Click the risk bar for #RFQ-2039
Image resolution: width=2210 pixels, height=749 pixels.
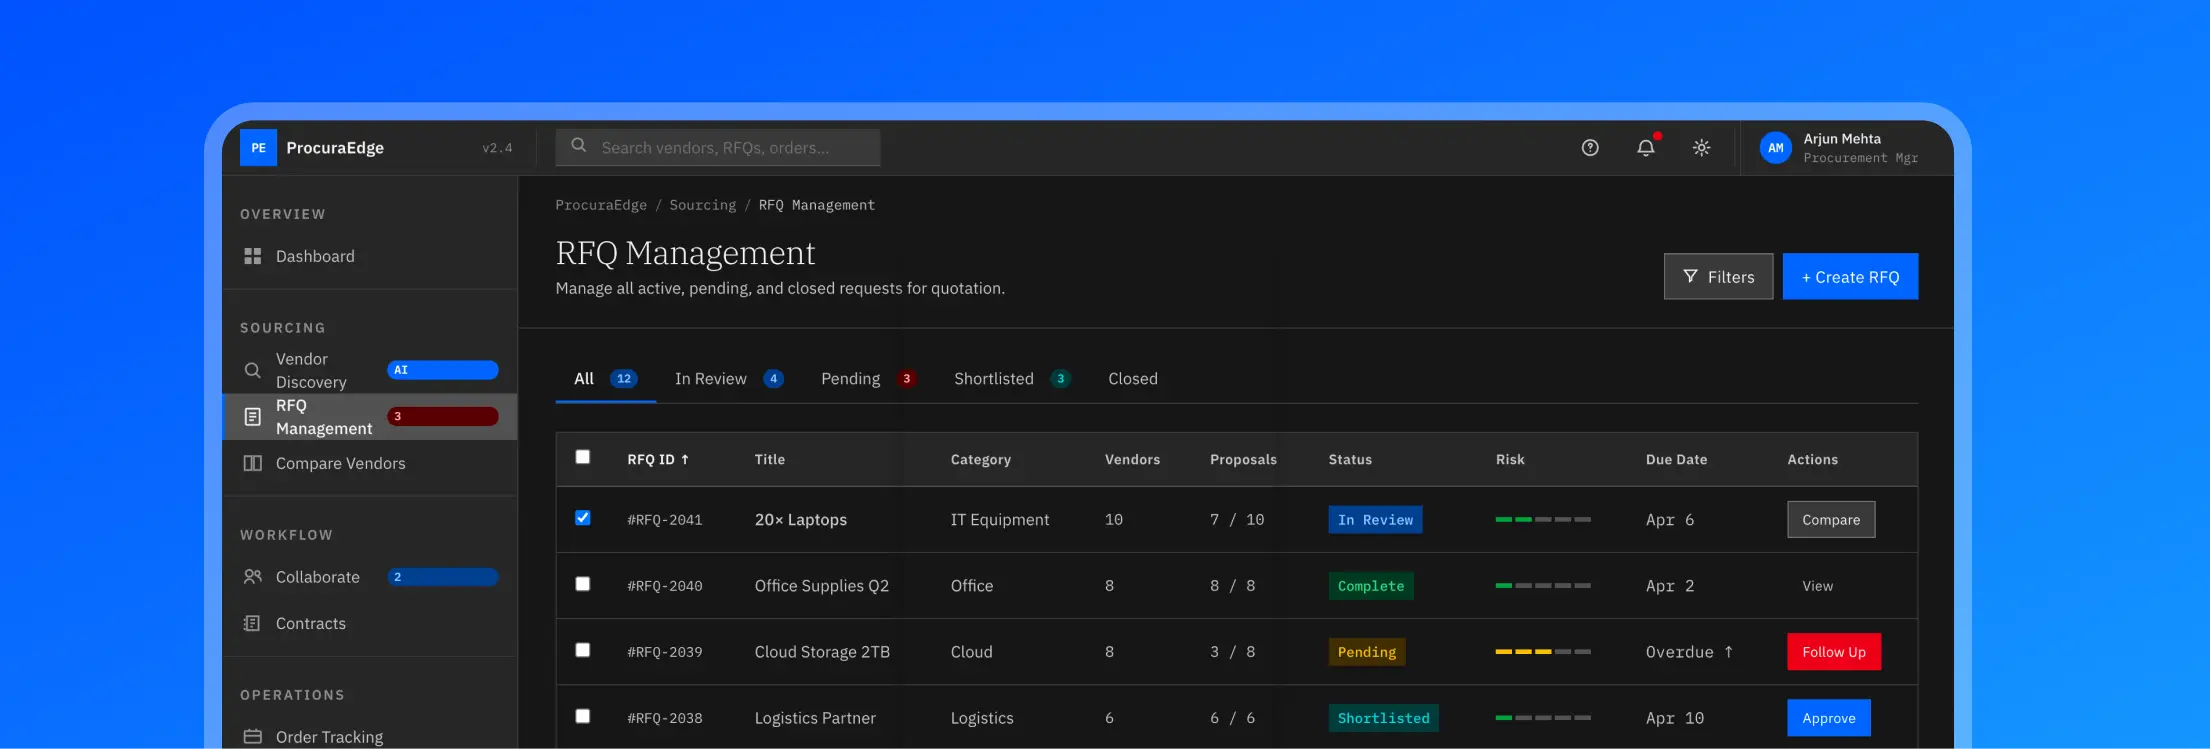1543,652
